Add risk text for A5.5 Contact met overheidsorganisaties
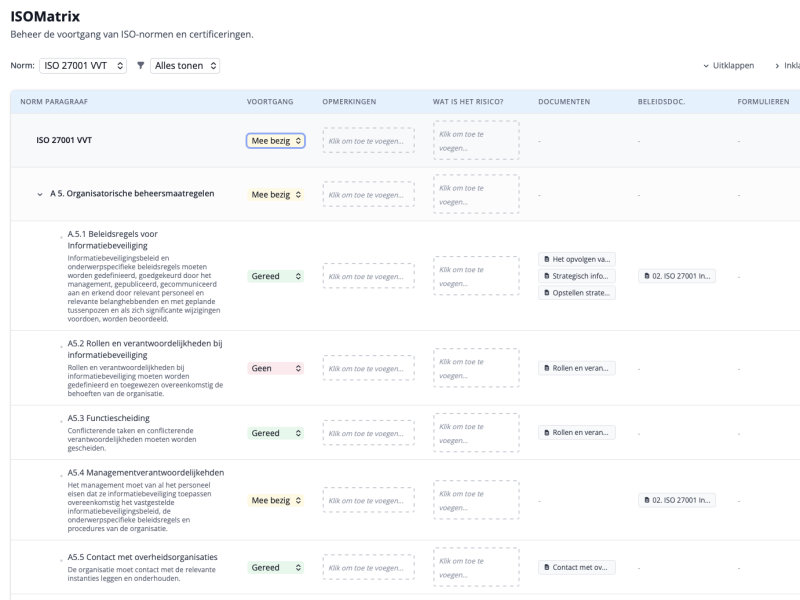800x600 pixels. (476, 568)
